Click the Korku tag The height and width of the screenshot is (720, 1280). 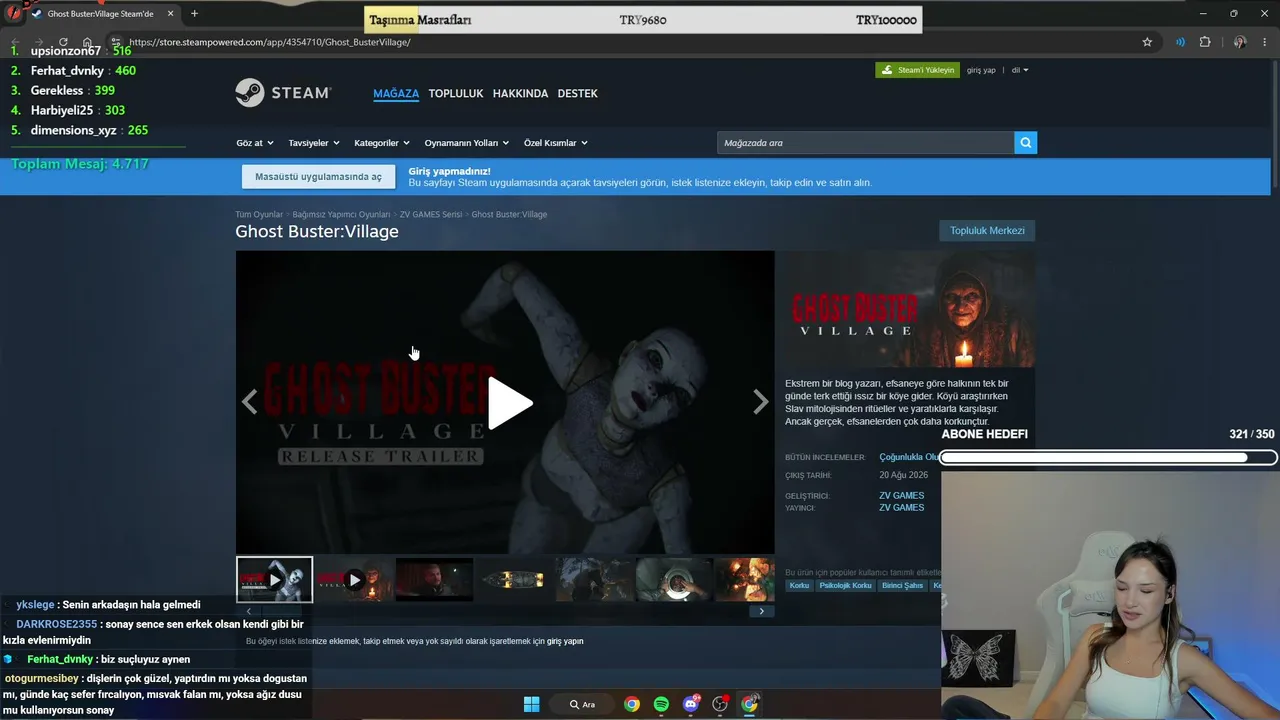[x=799, y=585]
